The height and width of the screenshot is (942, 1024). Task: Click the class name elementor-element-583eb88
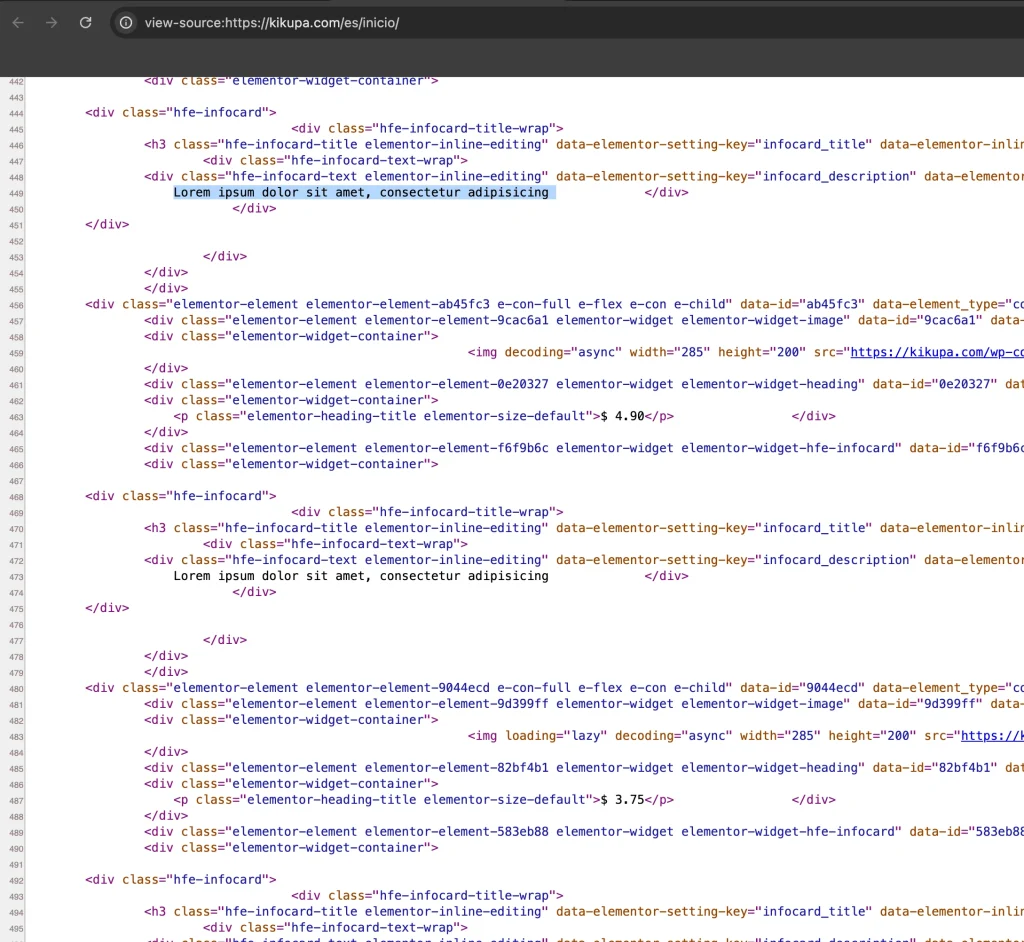[x=457, y=832]
